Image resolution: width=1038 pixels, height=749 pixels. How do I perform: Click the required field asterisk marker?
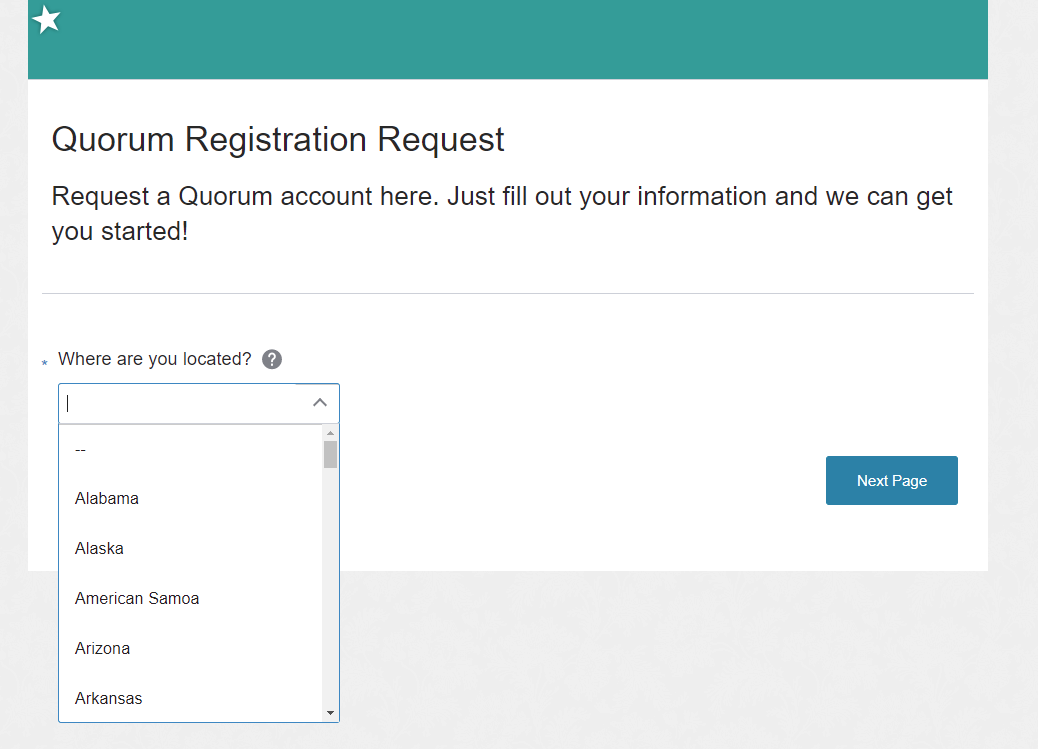43,363
